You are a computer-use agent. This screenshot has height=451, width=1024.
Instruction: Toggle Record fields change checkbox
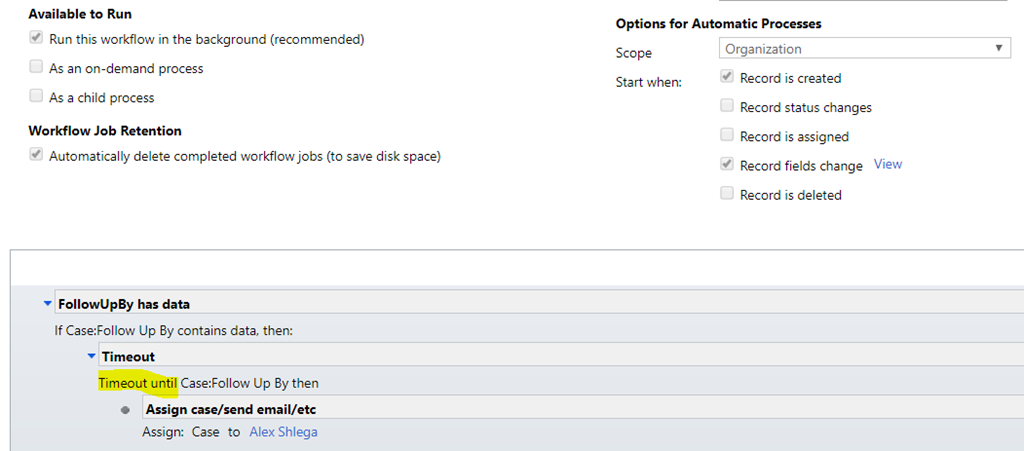click(727, 165)
